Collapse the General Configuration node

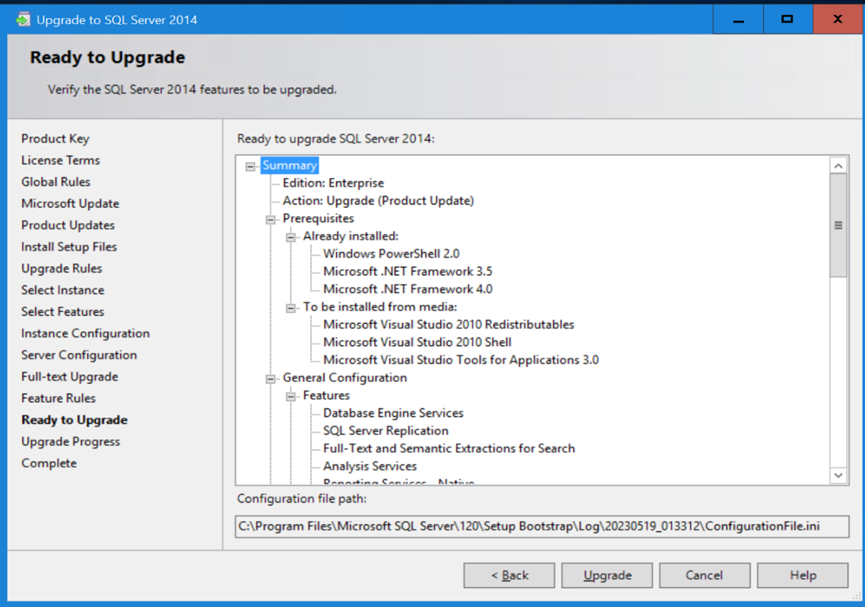pyautogui.click(x=270, y=379)
